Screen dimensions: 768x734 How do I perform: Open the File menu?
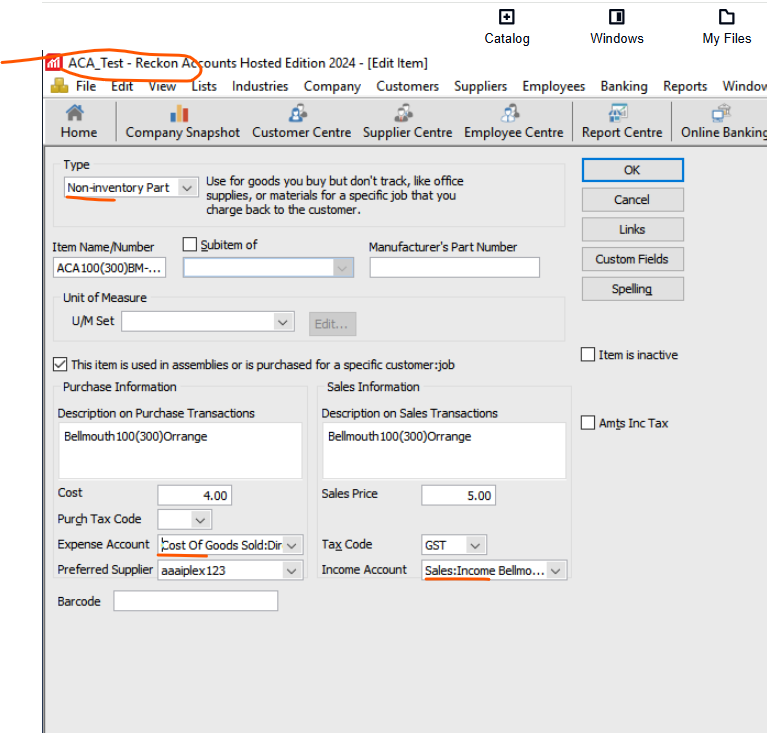pyautogui.click(x=86, y=86)
